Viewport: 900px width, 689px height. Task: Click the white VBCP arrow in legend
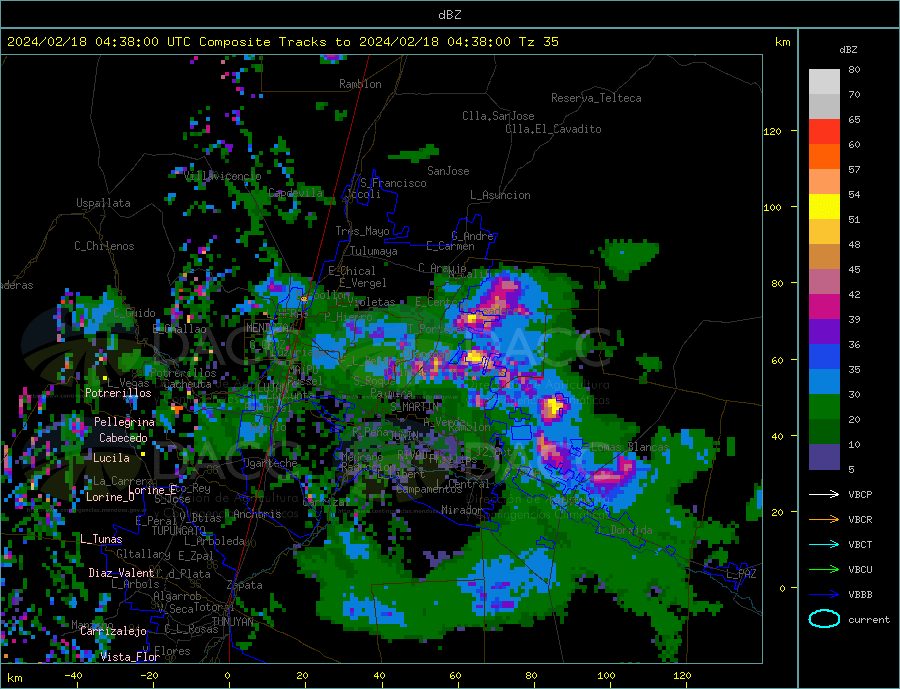(824, 494)
